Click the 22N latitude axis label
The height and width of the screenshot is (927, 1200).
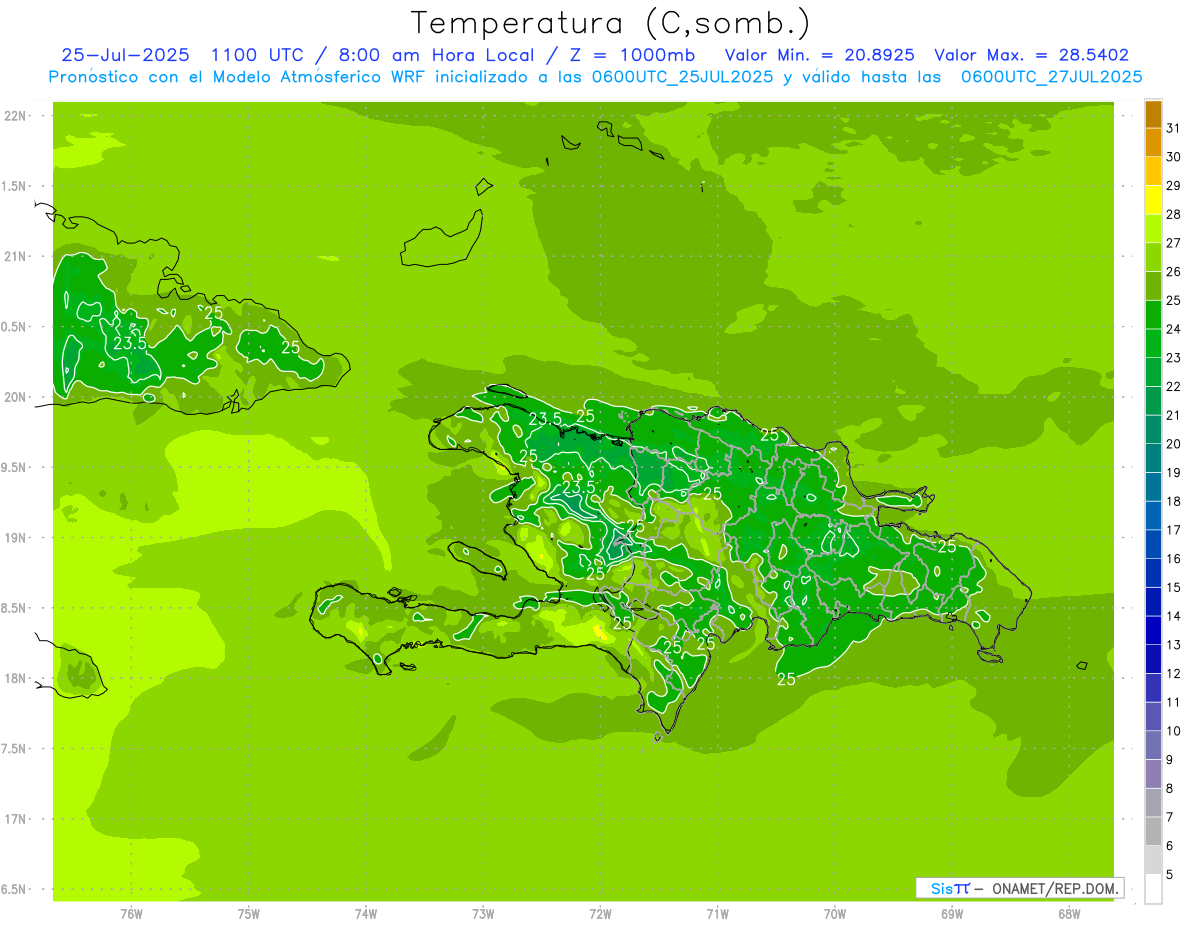pyautogui.click(x=15, y=116)
